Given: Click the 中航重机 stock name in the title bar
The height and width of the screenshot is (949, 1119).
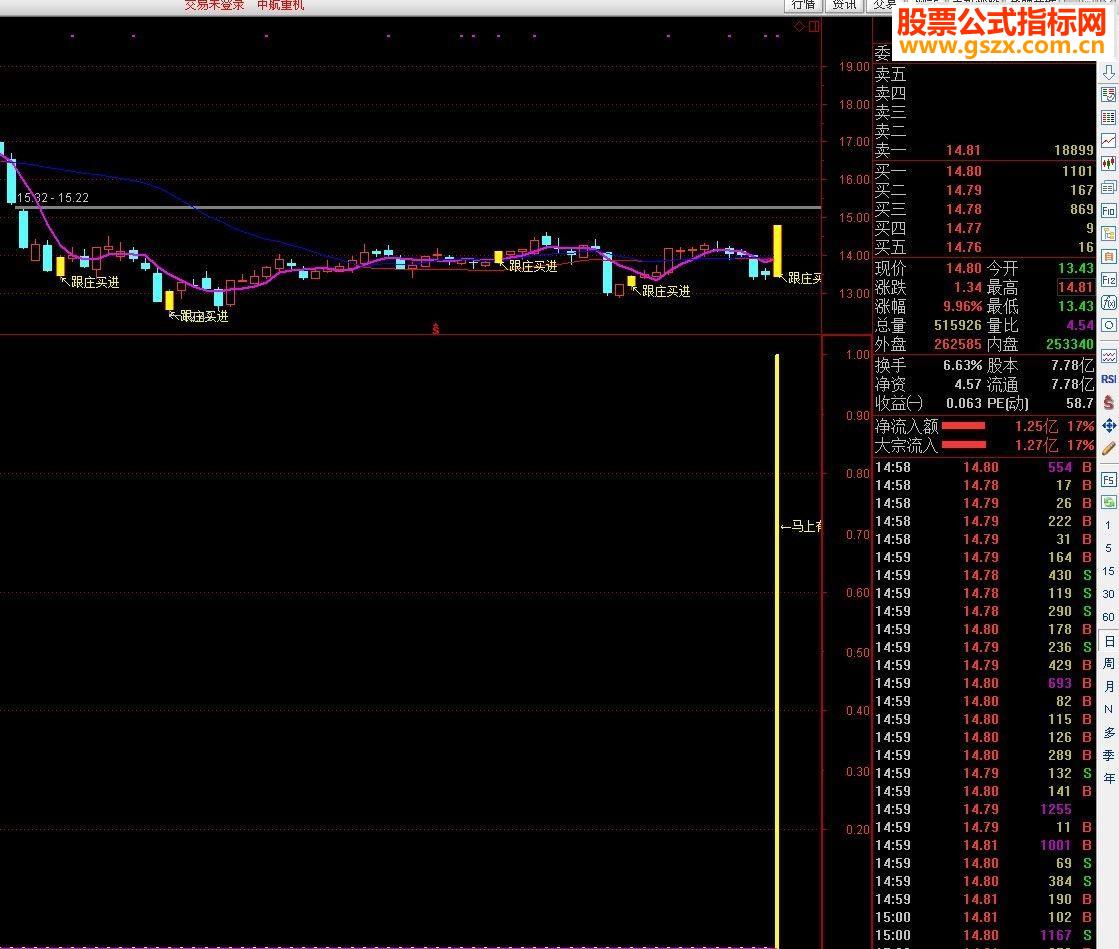Looking at the screenshot, I should [x=280, y=6].
